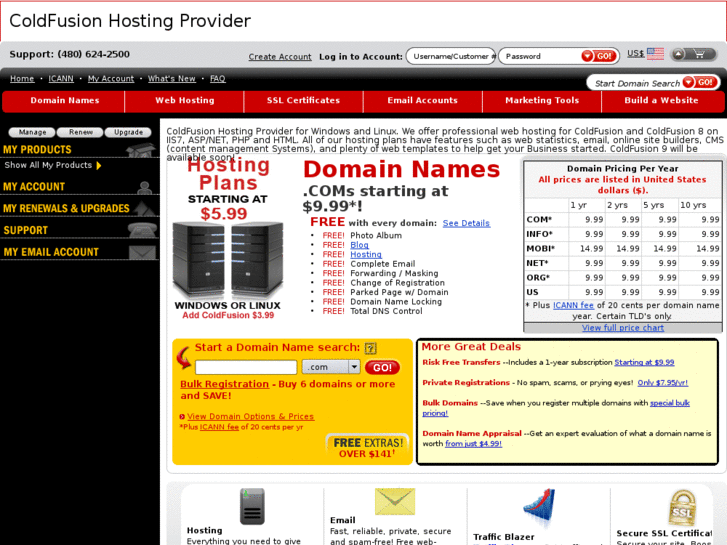727x545 pixels.
Task: Click the red curved arrow in domain search box
Action: (184, 358)
